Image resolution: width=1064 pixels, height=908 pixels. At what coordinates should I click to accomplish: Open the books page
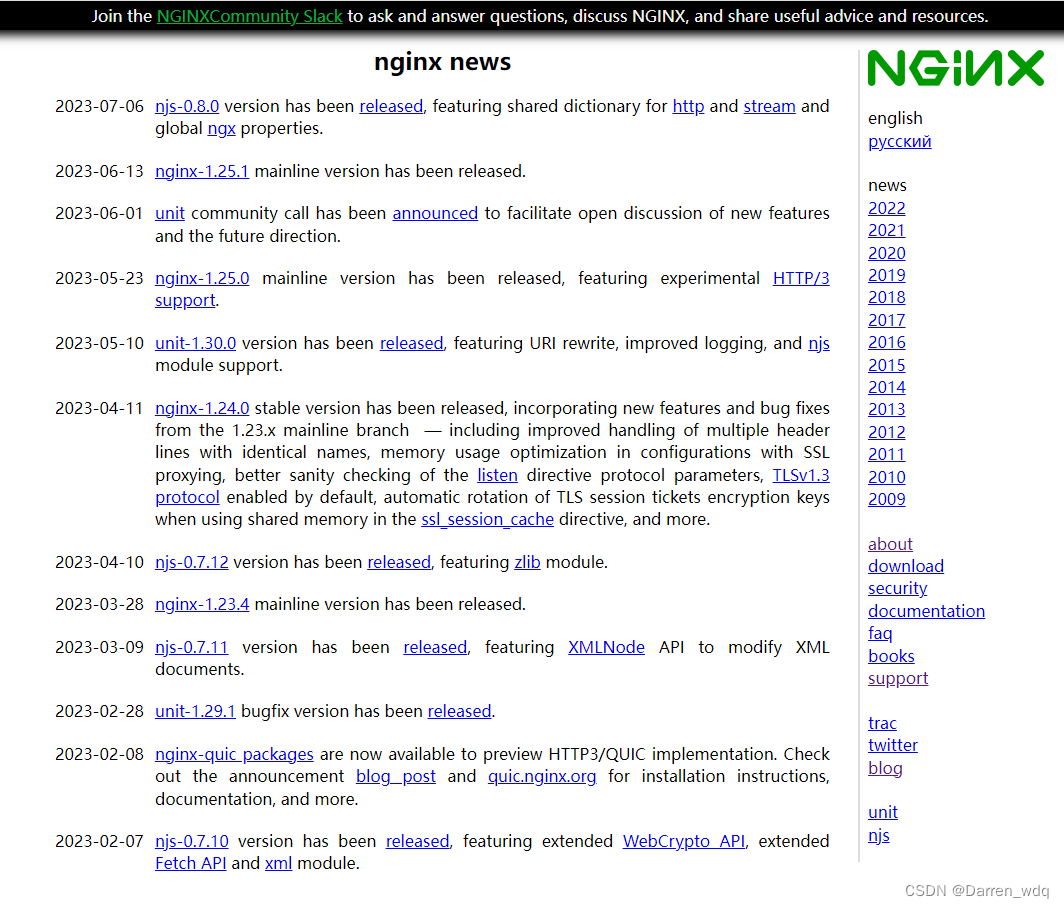coord(891,657)
